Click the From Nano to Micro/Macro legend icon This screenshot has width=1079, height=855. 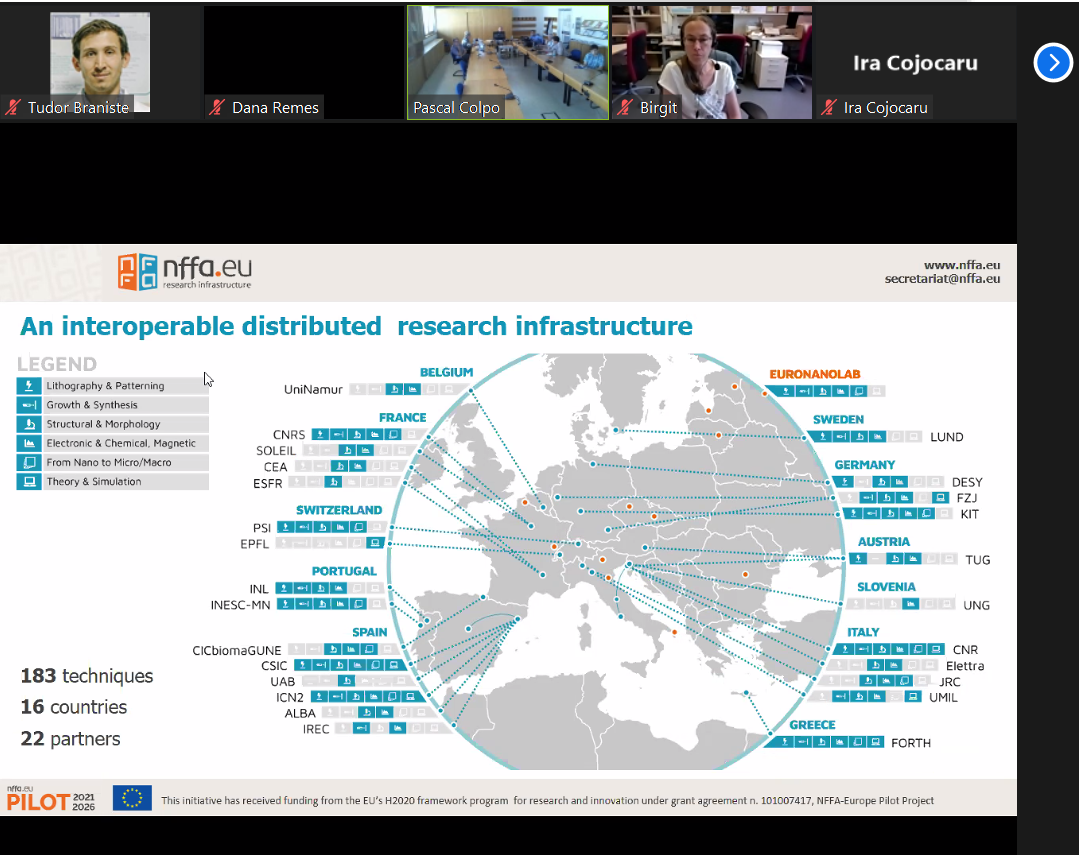tap(30, 463)
